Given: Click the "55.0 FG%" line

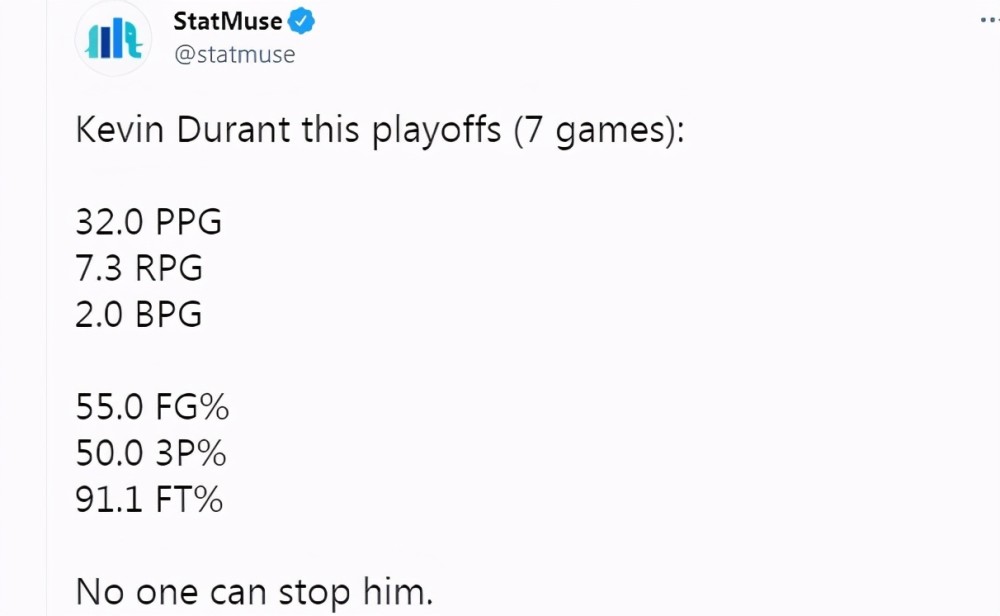Looking at the screenshot, I should [x=152, y=407].
